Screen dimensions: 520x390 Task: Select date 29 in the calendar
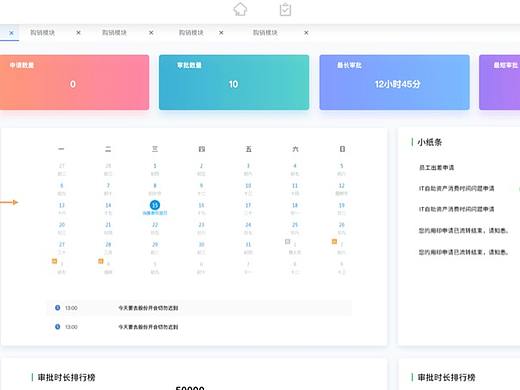155,245
